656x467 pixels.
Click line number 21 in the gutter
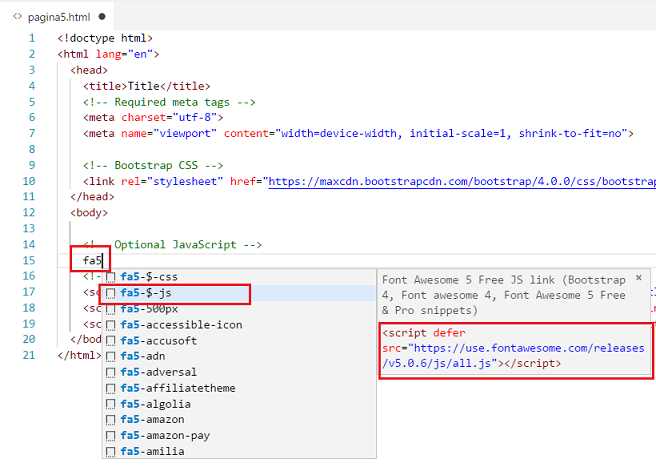click(x=29, y=355)
